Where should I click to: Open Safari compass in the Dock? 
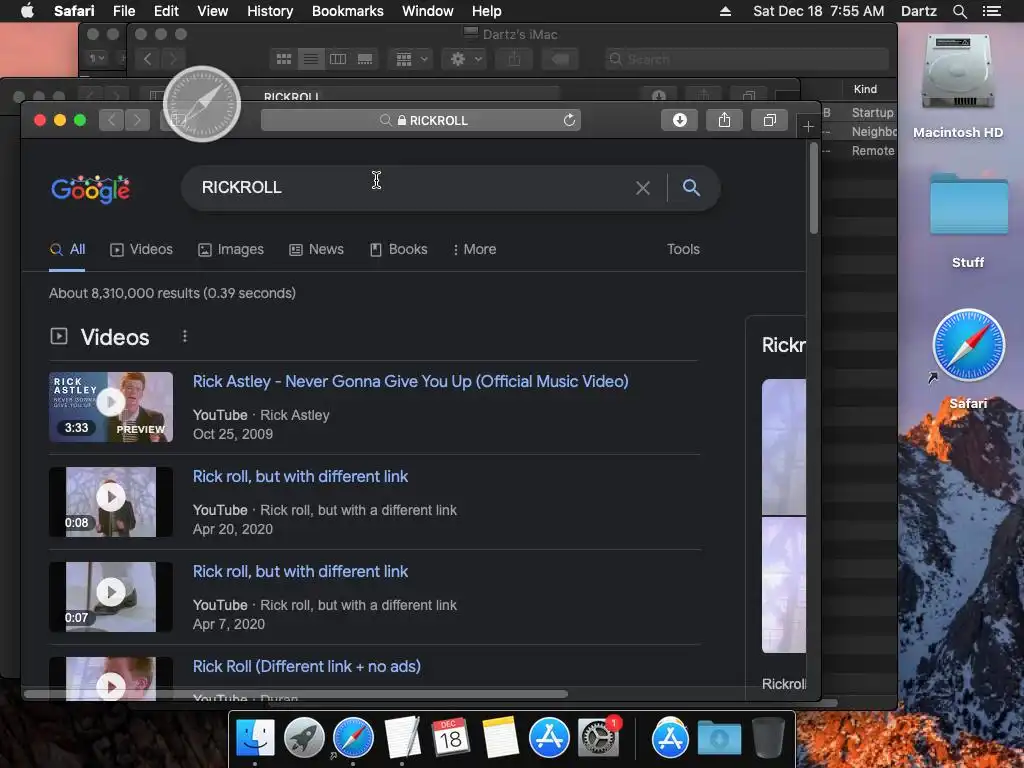click(x=353, y=738)
